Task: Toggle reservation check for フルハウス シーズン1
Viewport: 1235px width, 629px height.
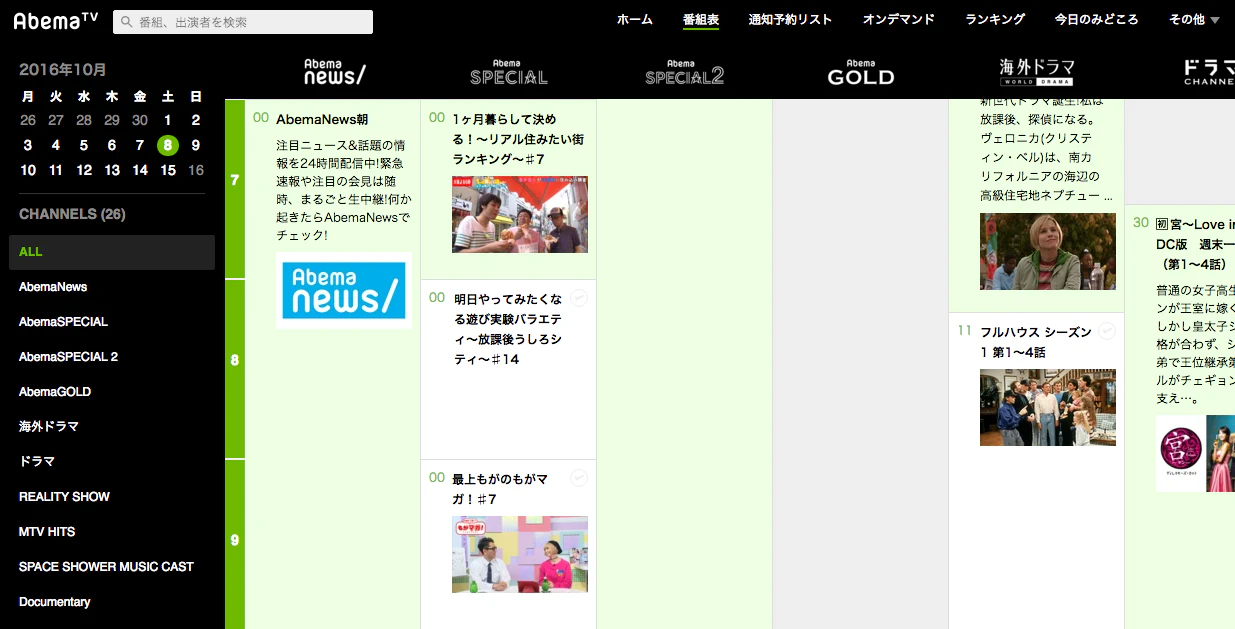Action: (x=1107, y=331)
